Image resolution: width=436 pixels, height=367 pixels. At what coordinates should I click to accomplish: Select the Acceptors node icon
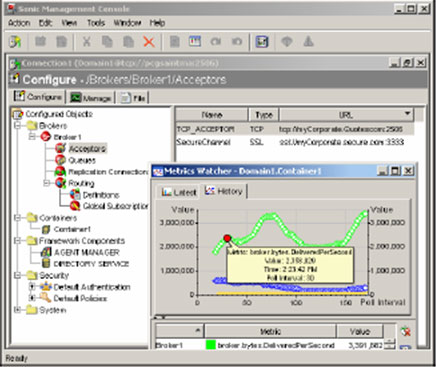(60, 148)
